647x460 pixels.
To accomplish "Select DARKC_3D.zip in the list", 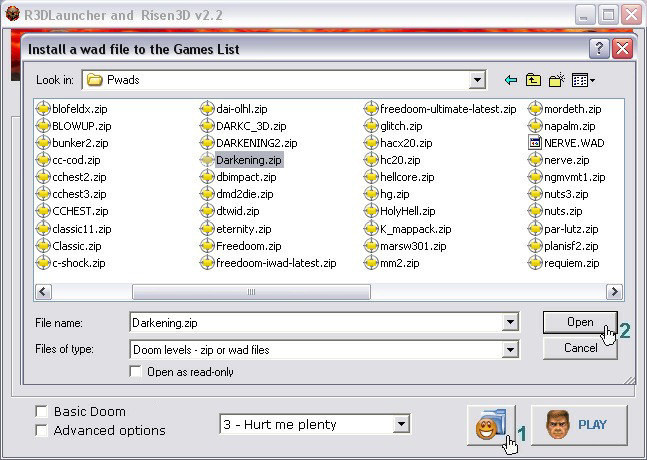I will [x=251, y=126].
